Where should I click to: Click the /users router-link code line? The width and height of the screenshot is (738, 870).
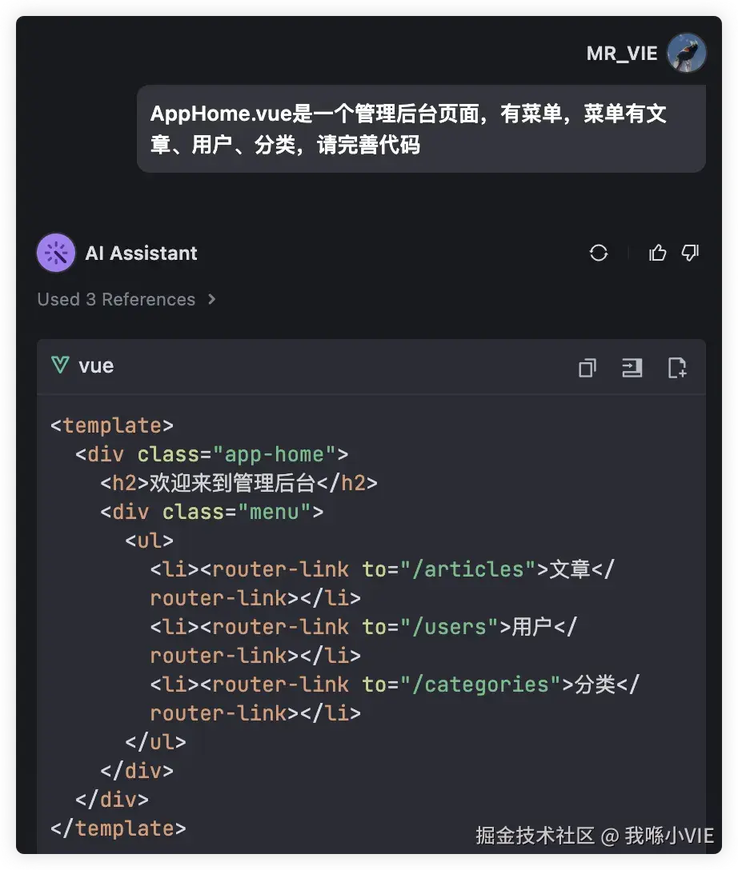click(x=363, y=641)
